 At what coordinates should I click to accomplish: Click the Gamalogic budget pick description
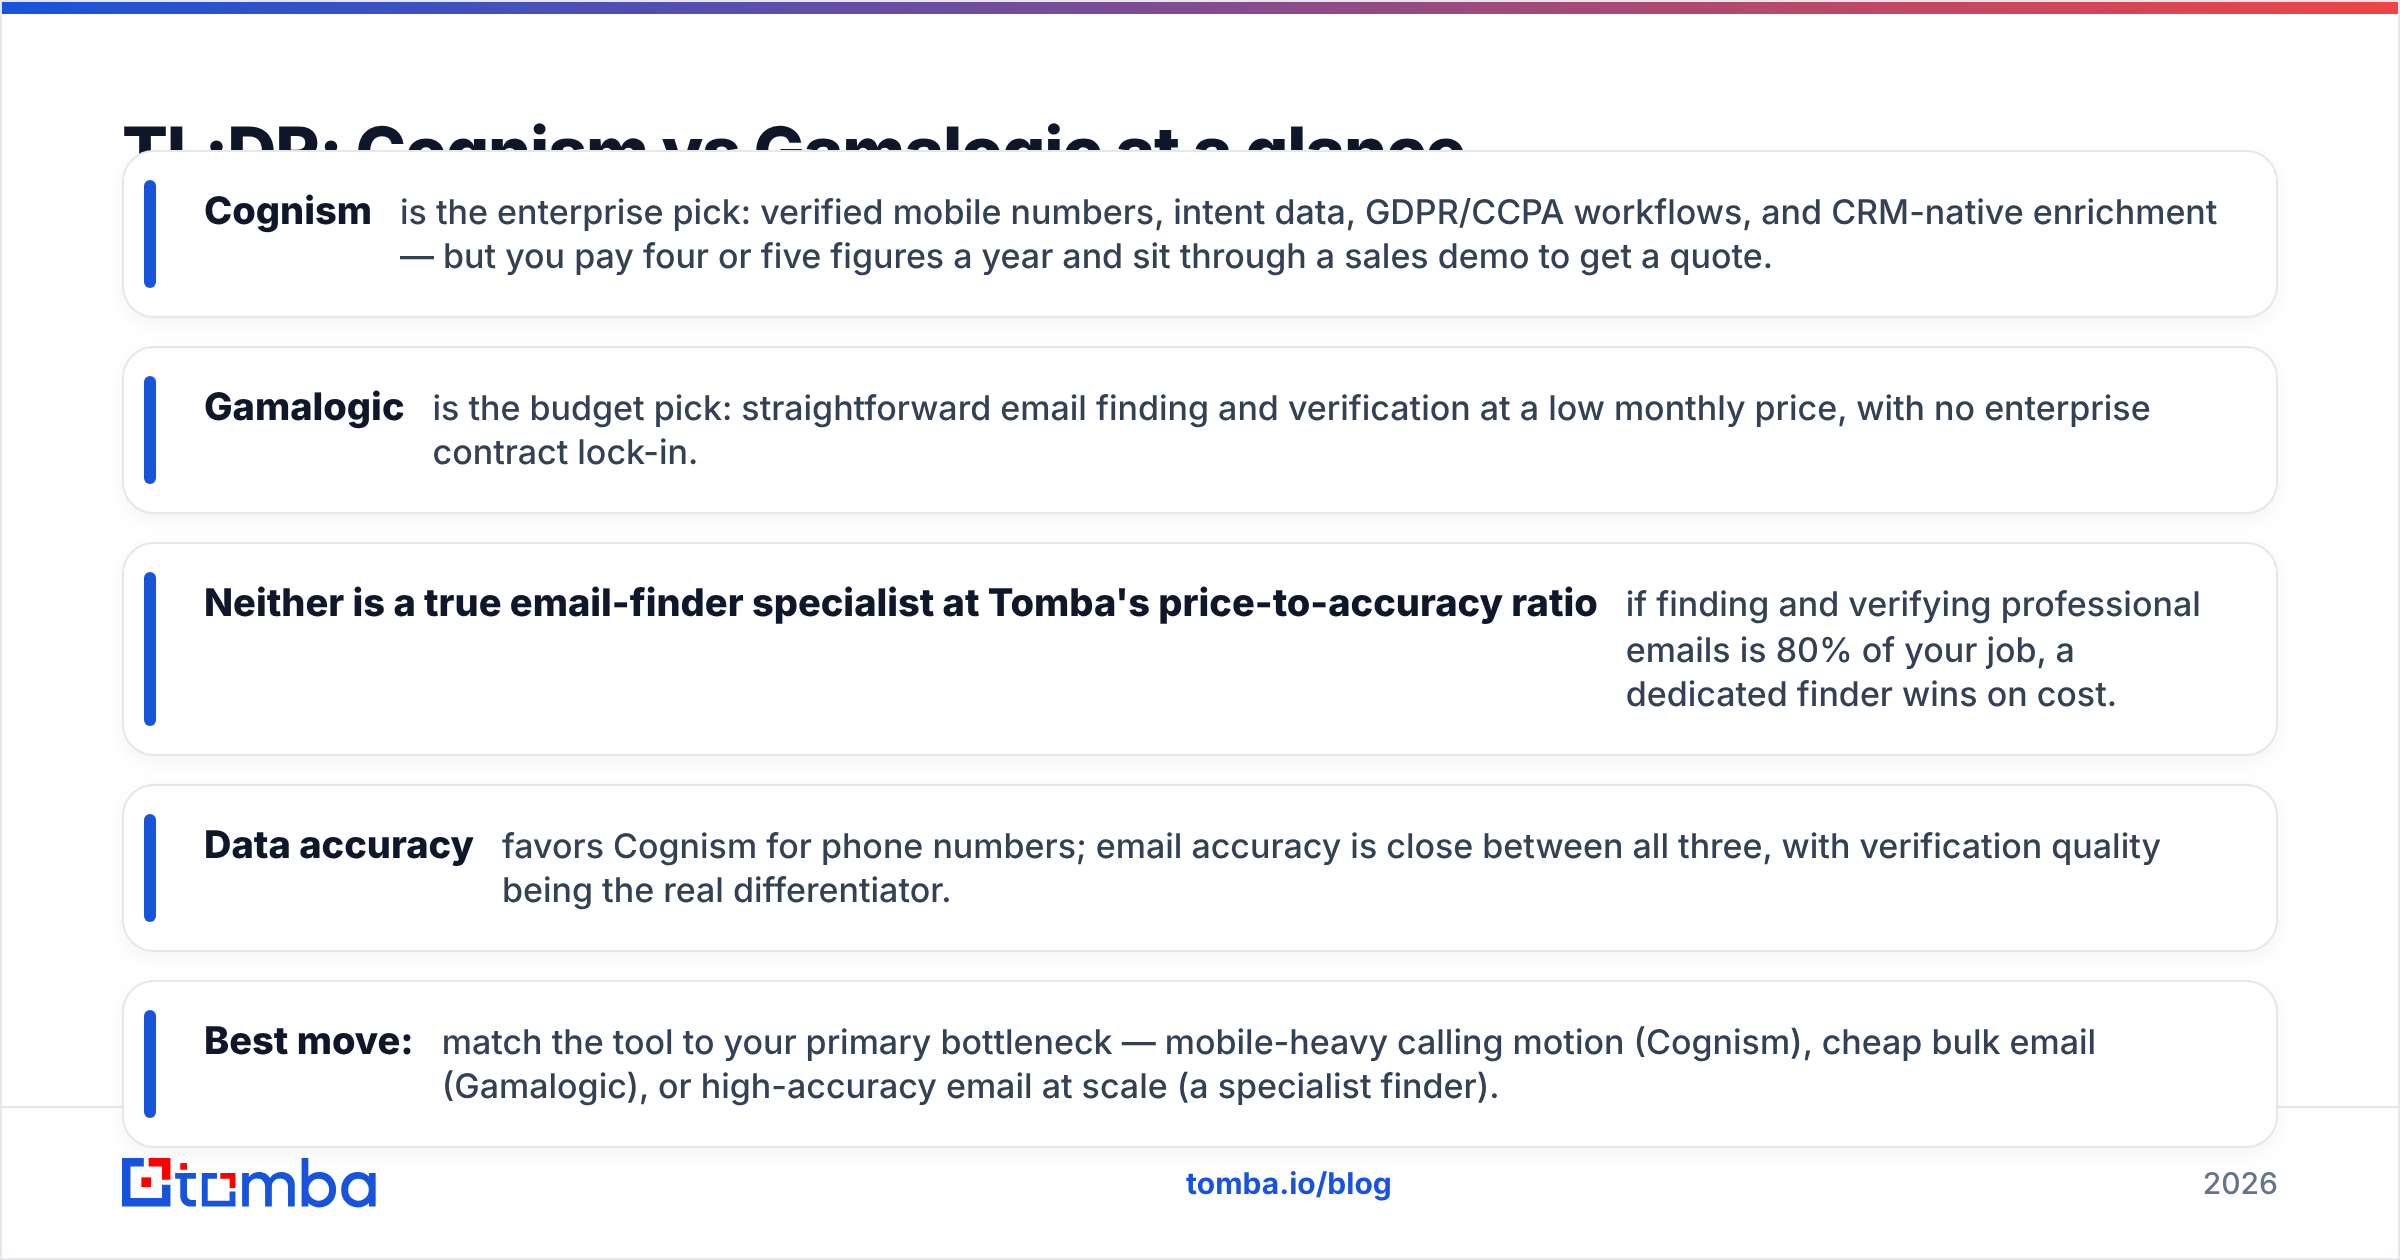[x=1291, y=430]
